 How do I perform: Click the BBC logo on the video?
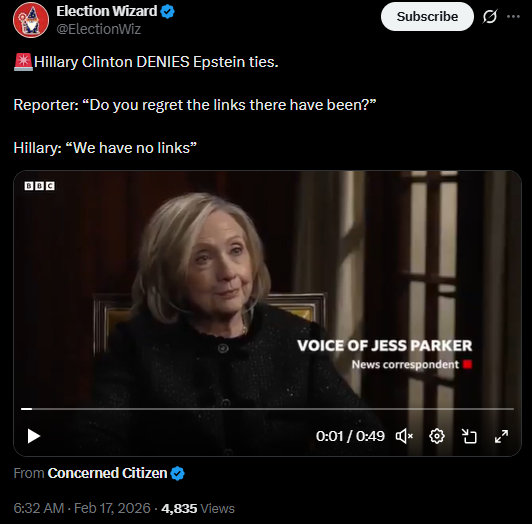39,186
